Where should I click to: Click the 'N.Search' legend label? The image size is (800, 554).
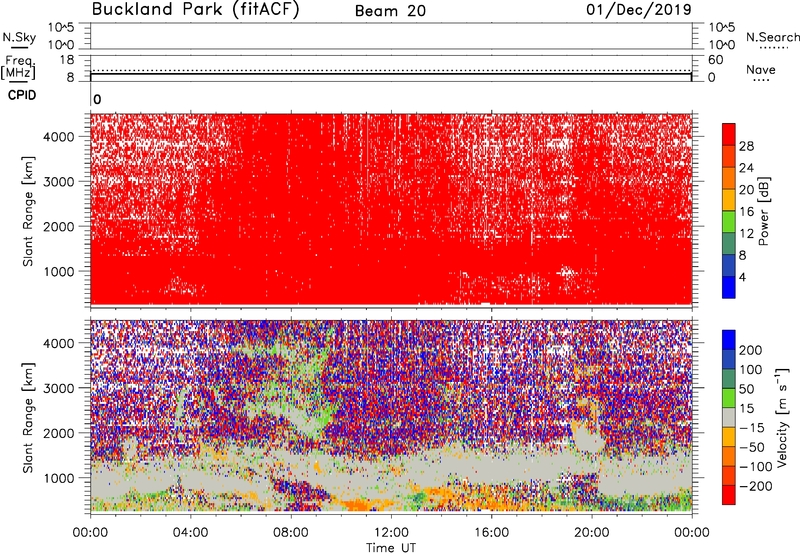(772, 37)
